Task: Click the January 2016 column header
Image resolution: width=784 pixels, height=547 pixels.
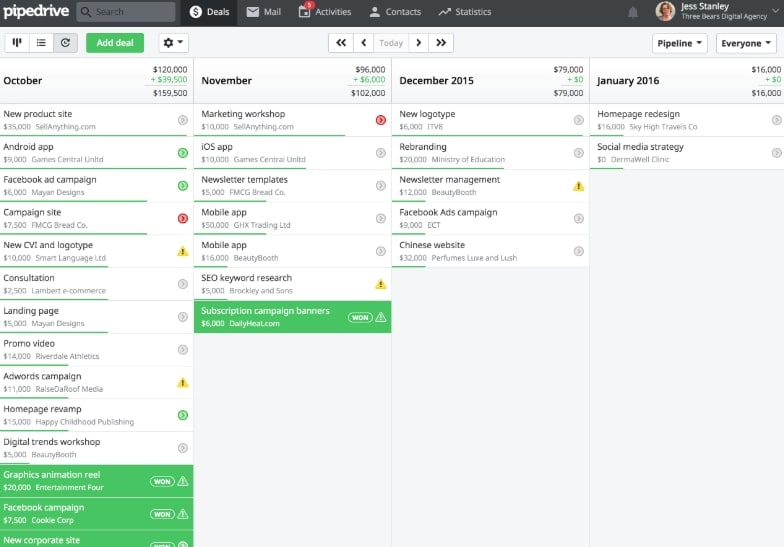Action: [688, 80]
